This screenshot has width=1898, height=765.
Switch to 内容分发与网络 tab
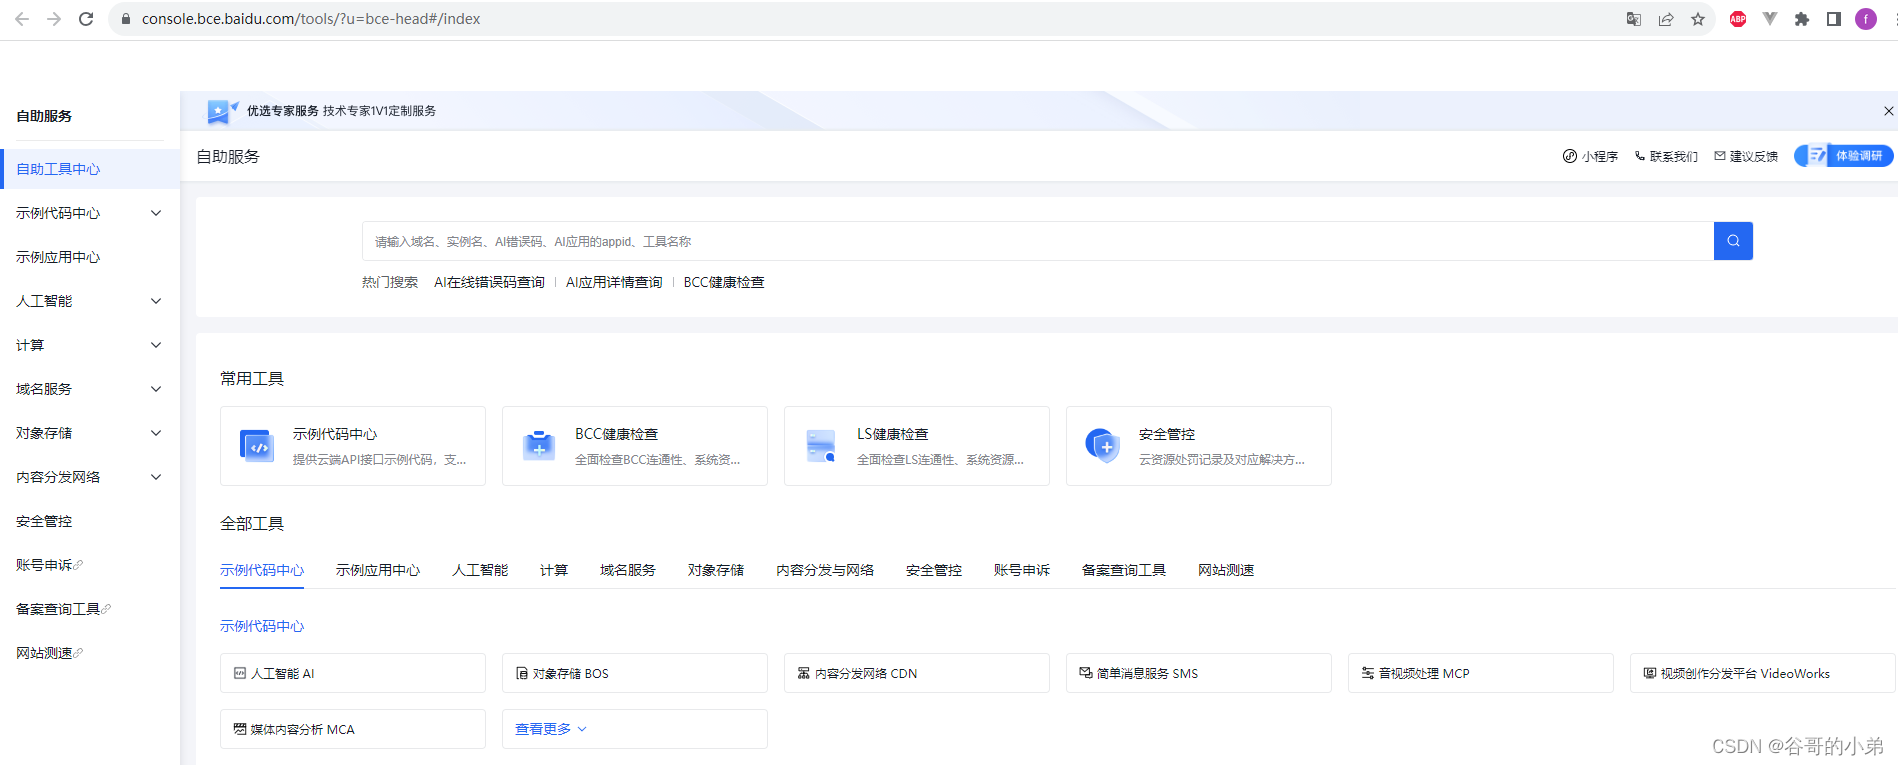tap(825, 570)
